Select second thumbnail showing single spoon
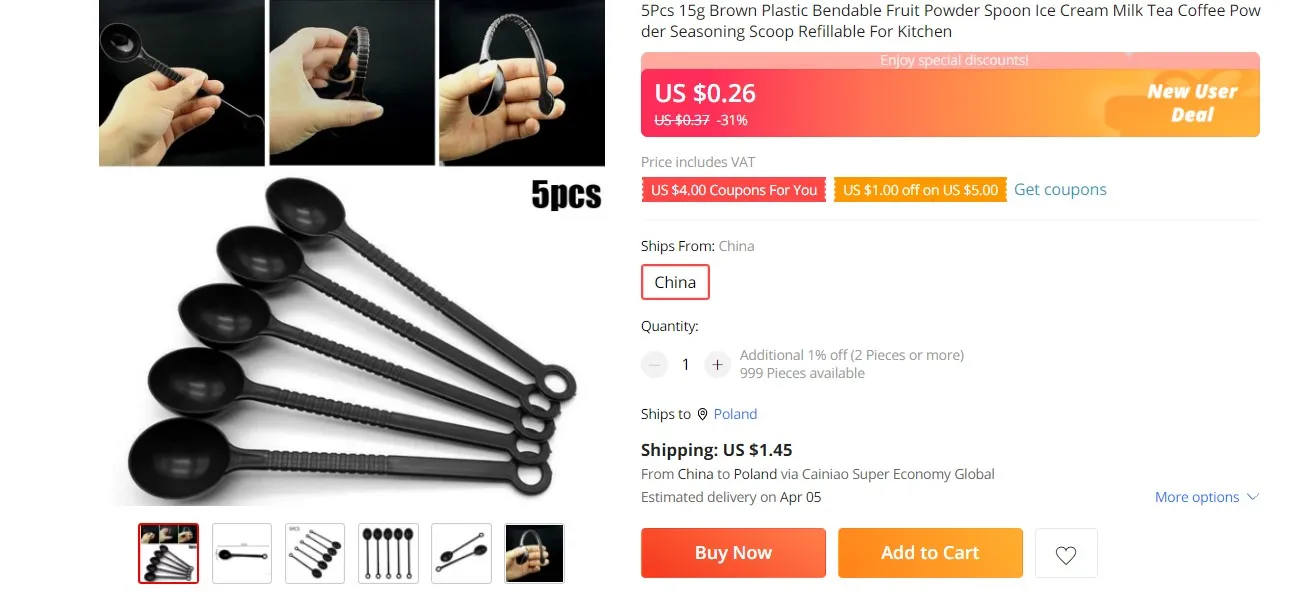The image size is (1294, 595). pyautogui.click(x=242, y=553)
